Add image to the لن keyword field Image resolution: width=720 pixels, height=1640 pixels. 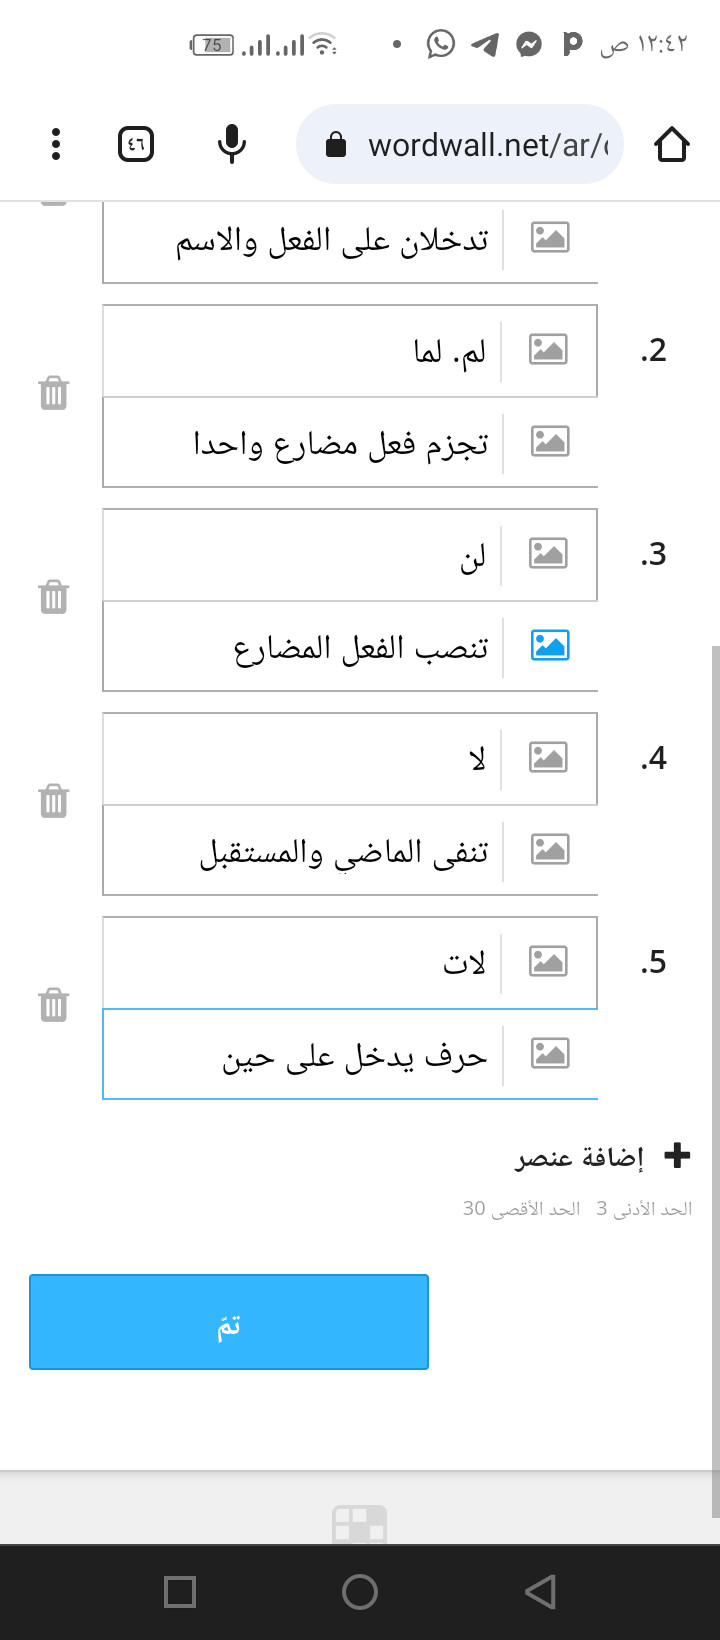[x=548, y=554]
